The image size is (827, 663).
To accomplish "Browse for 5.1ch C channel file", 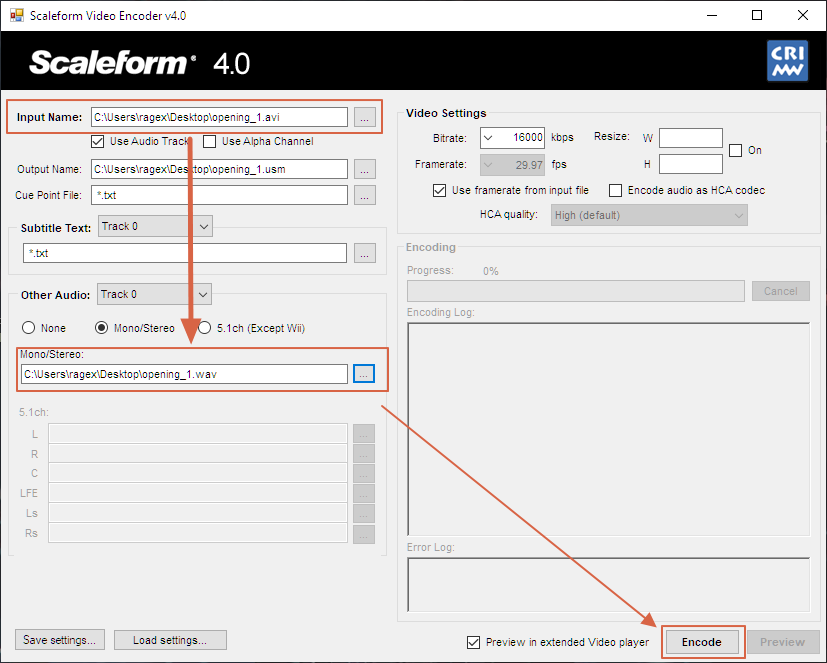I will coord(363,473).
